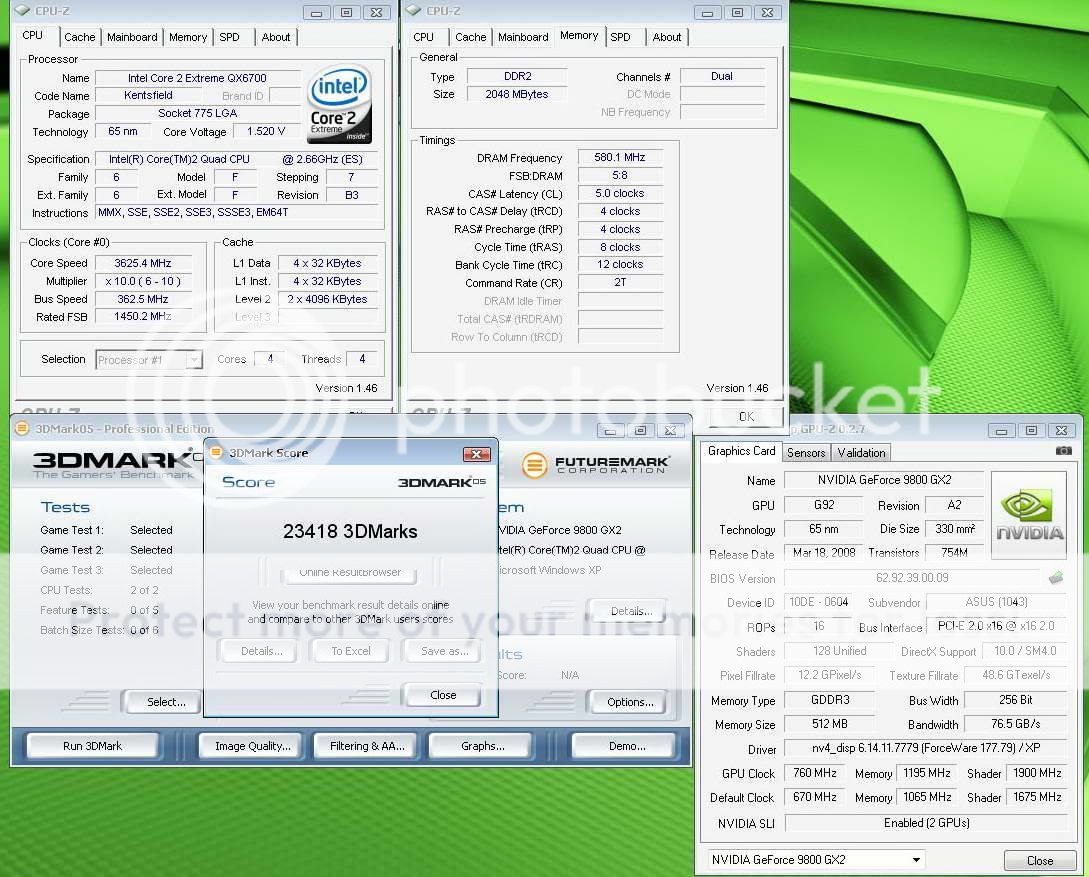Click the Core Voltage value '1.520 V'
1089x877 pixels.
click(x=266, y=131)
